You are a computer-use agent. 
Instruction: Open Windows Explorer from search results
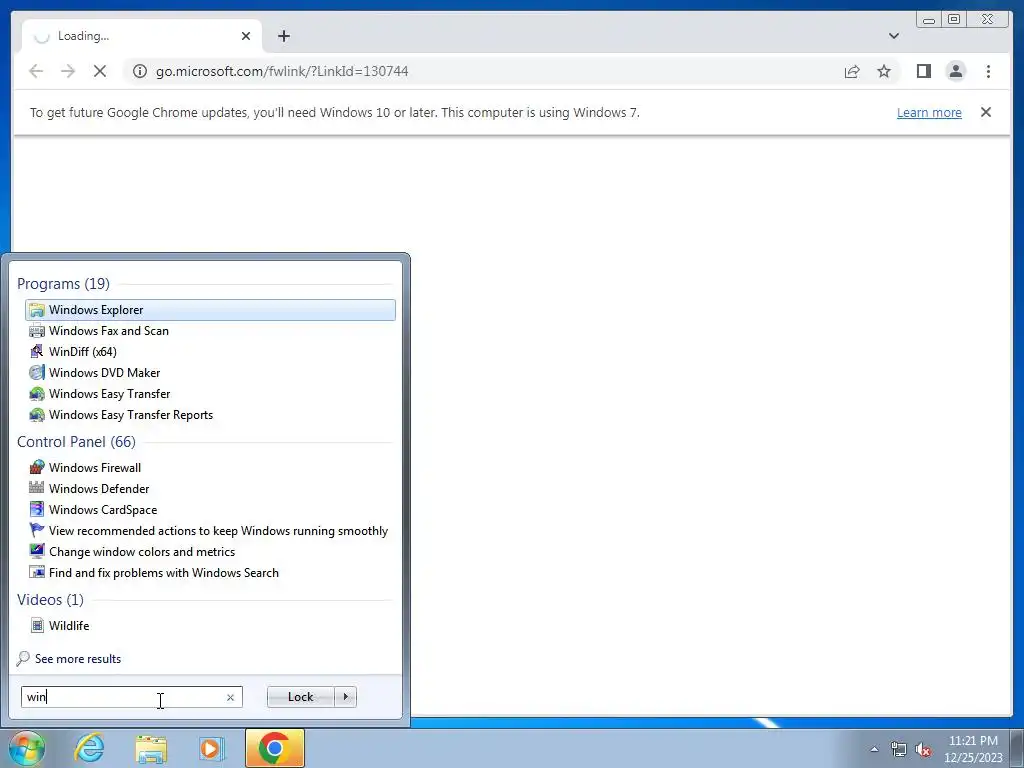point(210,310)
